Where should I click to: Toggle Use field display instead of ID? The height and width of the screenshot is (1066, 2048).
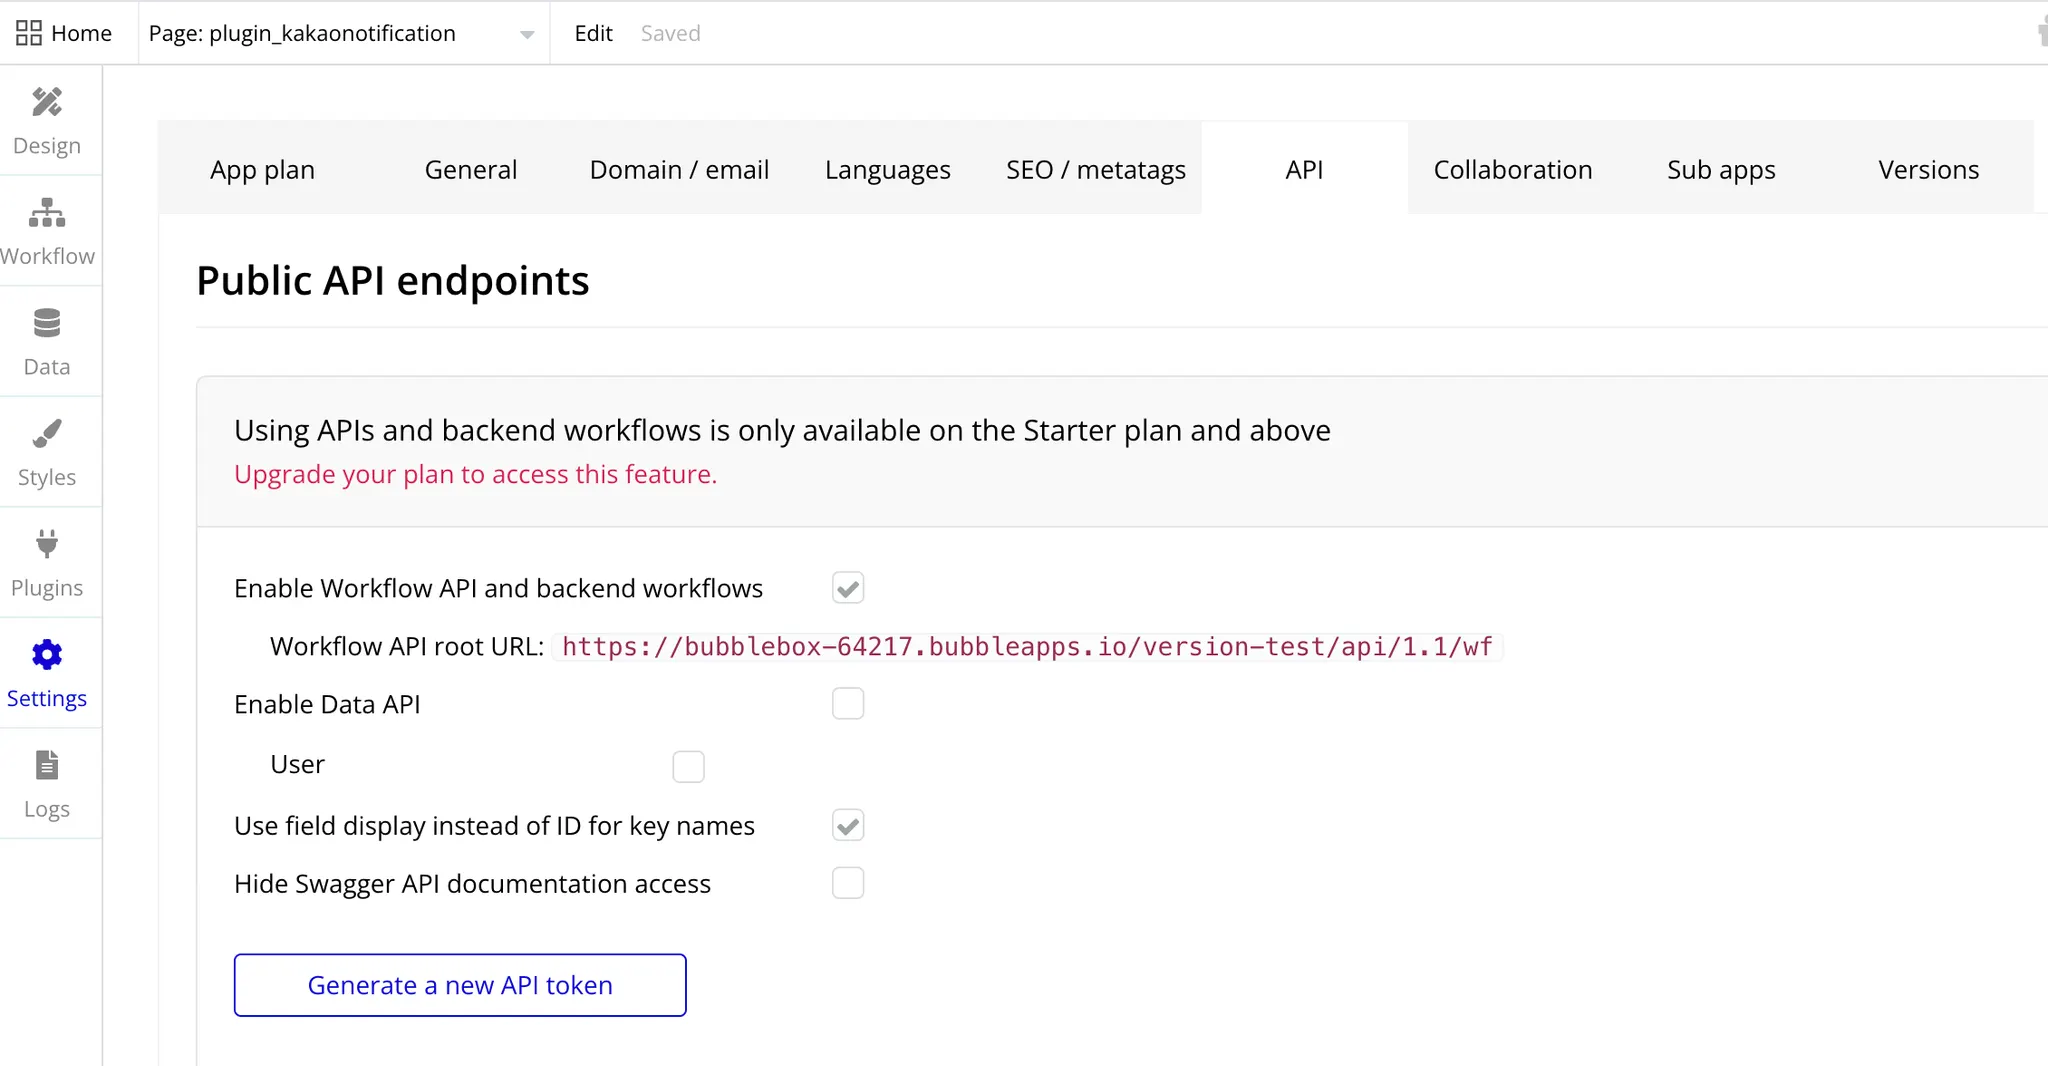coord(847,826)
